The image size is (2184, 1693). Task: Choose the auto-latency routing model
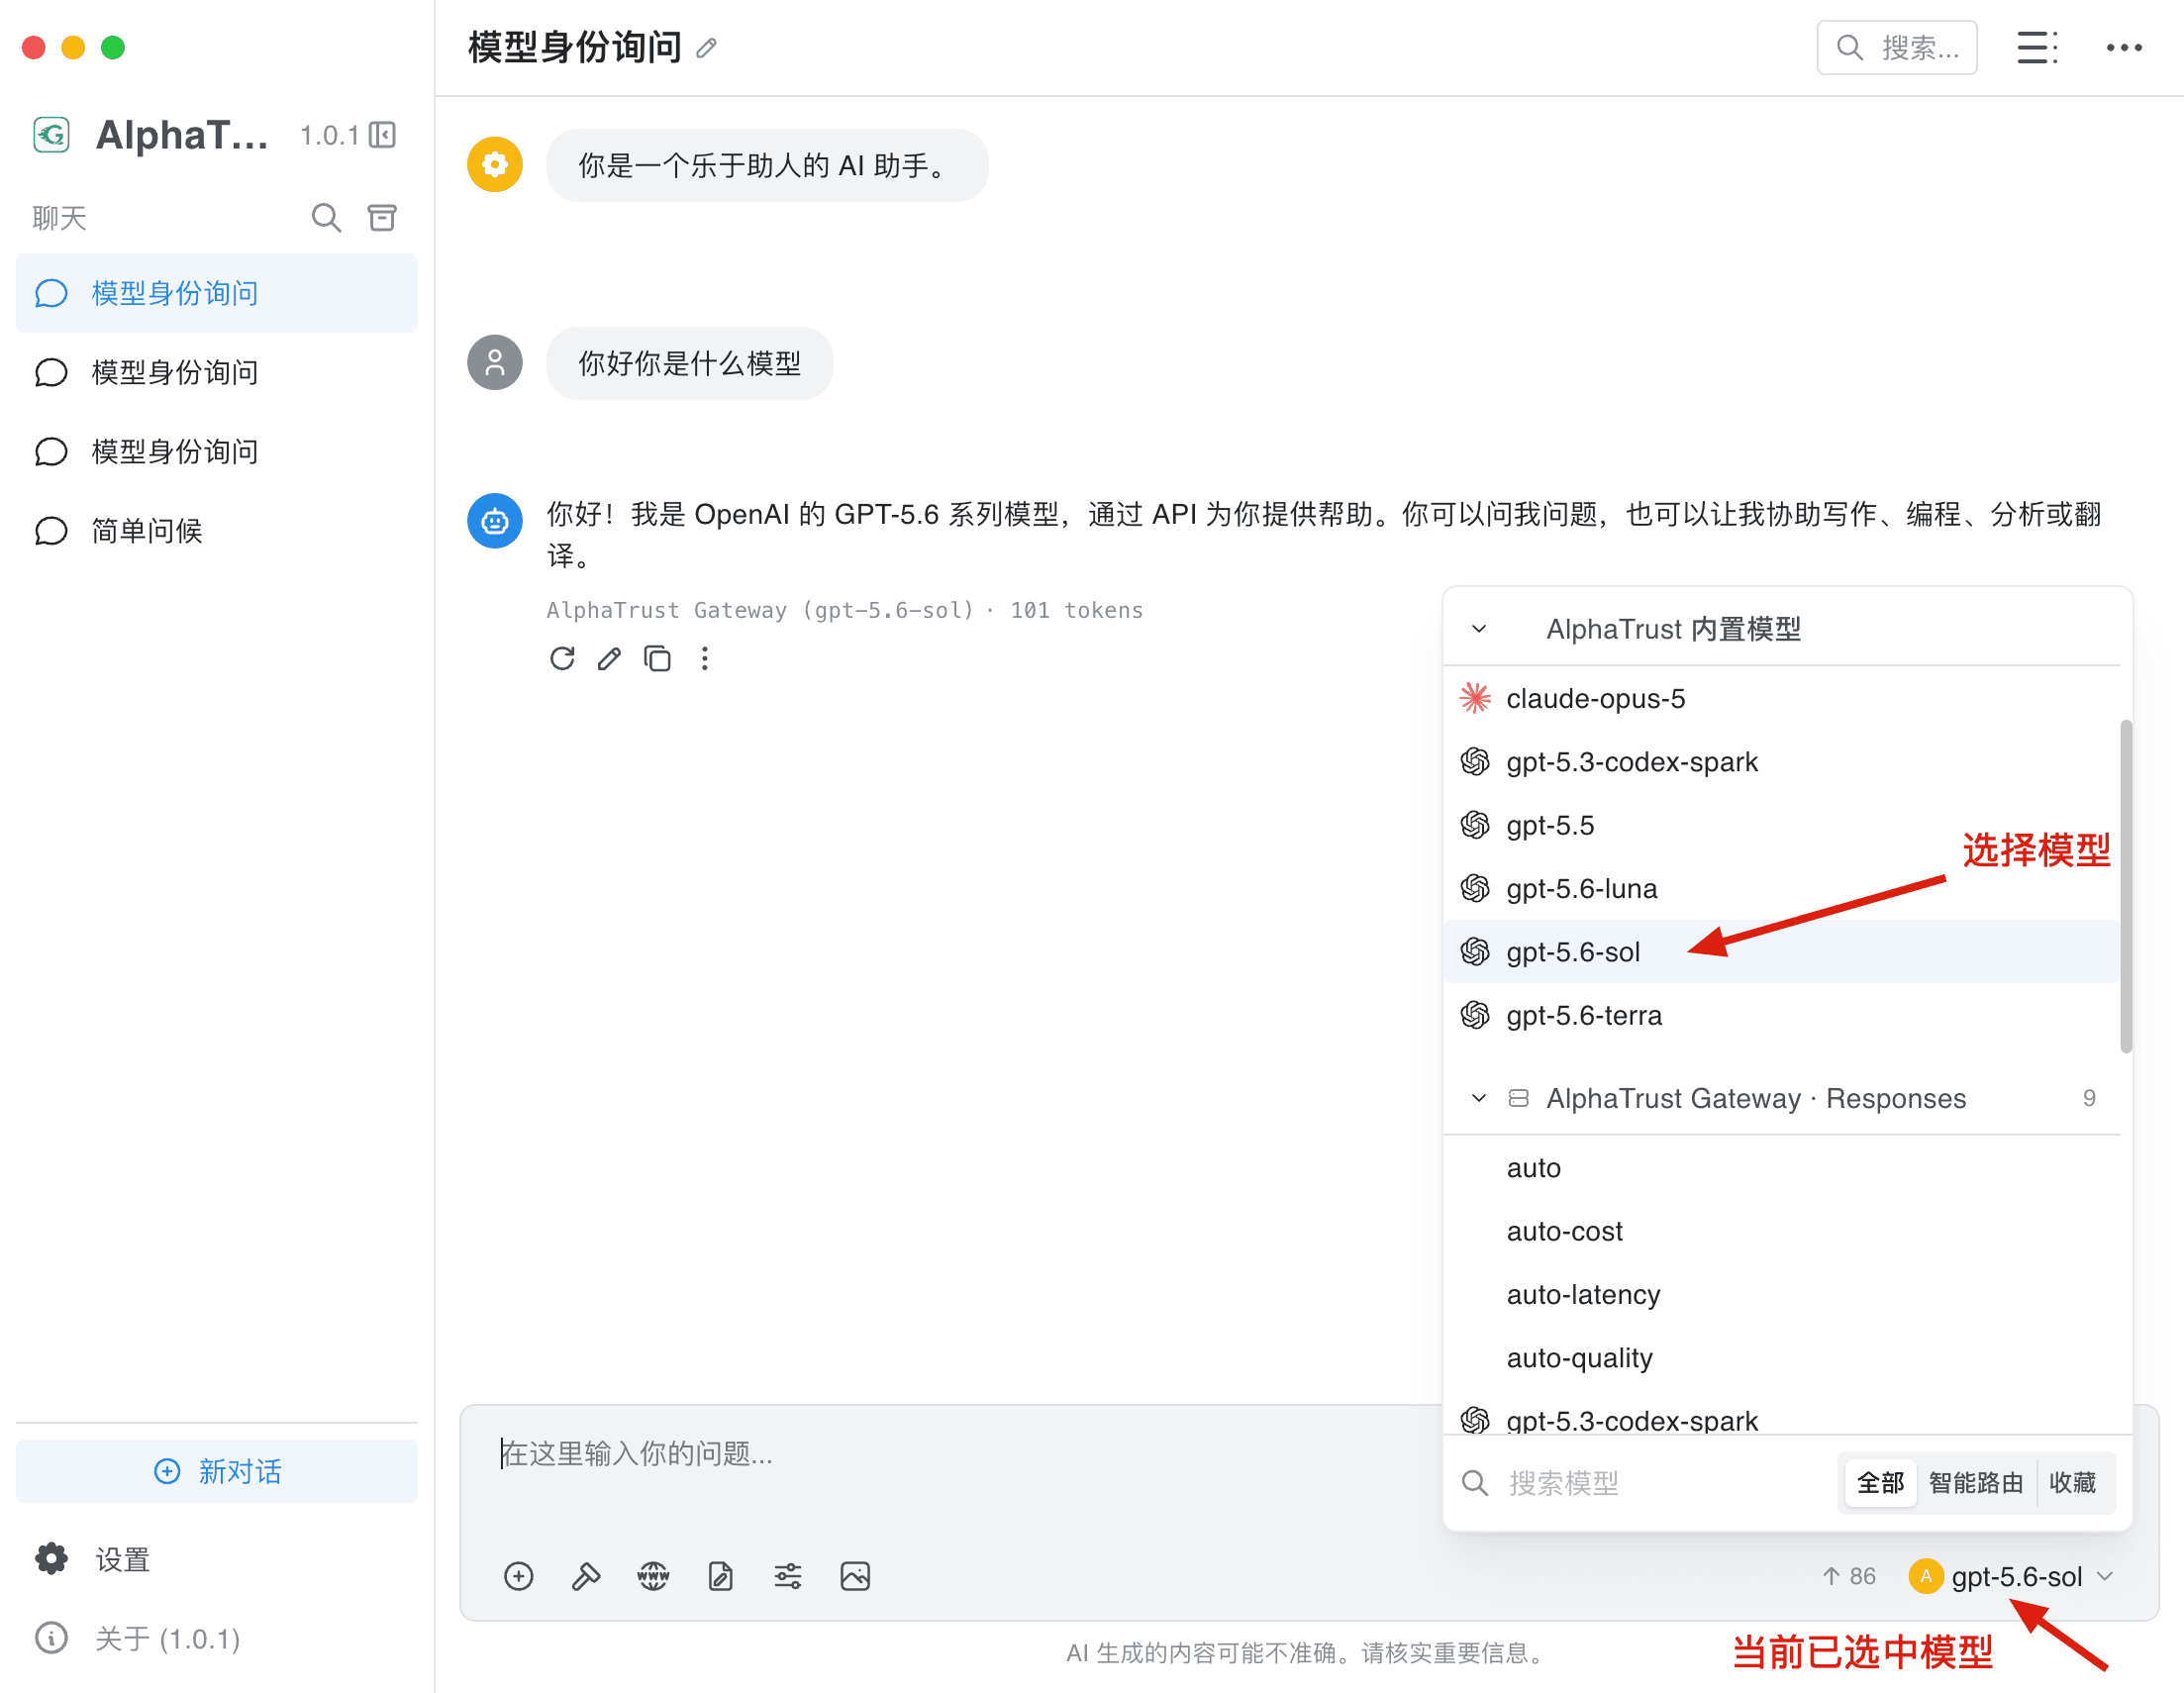coord(1780,1295)
